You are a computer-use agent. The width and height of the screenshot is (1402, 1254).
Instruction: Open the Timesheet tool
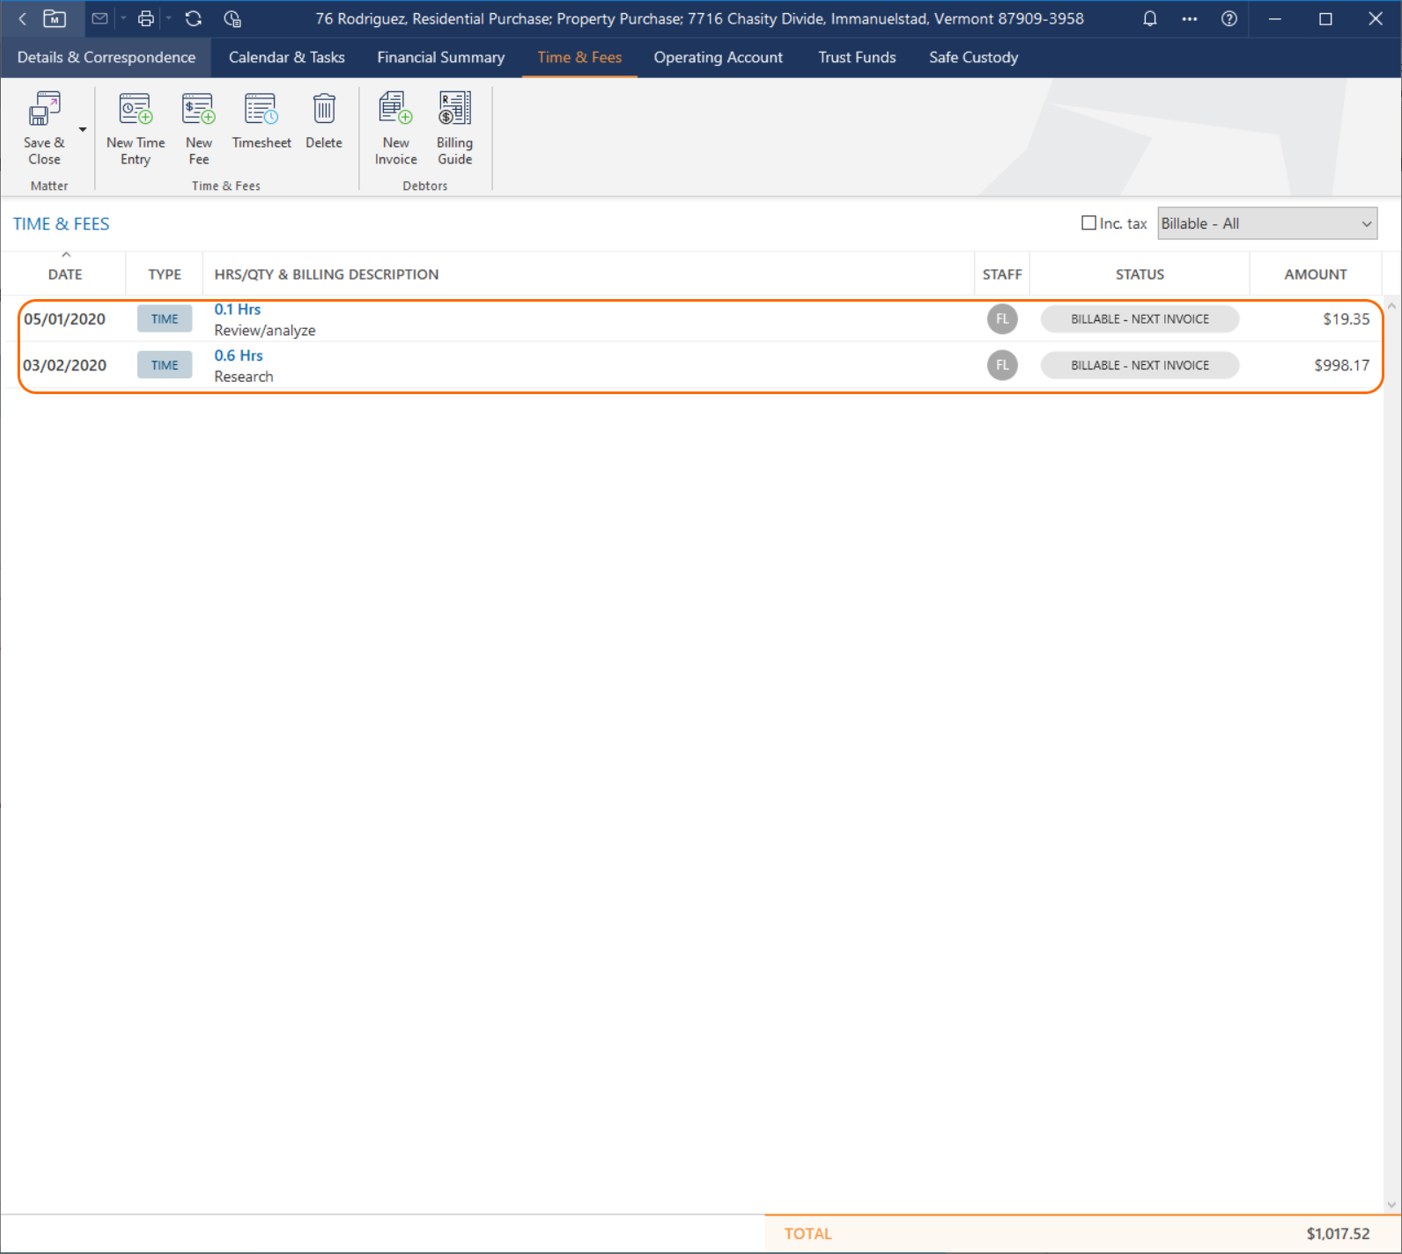tap(261, 110)
